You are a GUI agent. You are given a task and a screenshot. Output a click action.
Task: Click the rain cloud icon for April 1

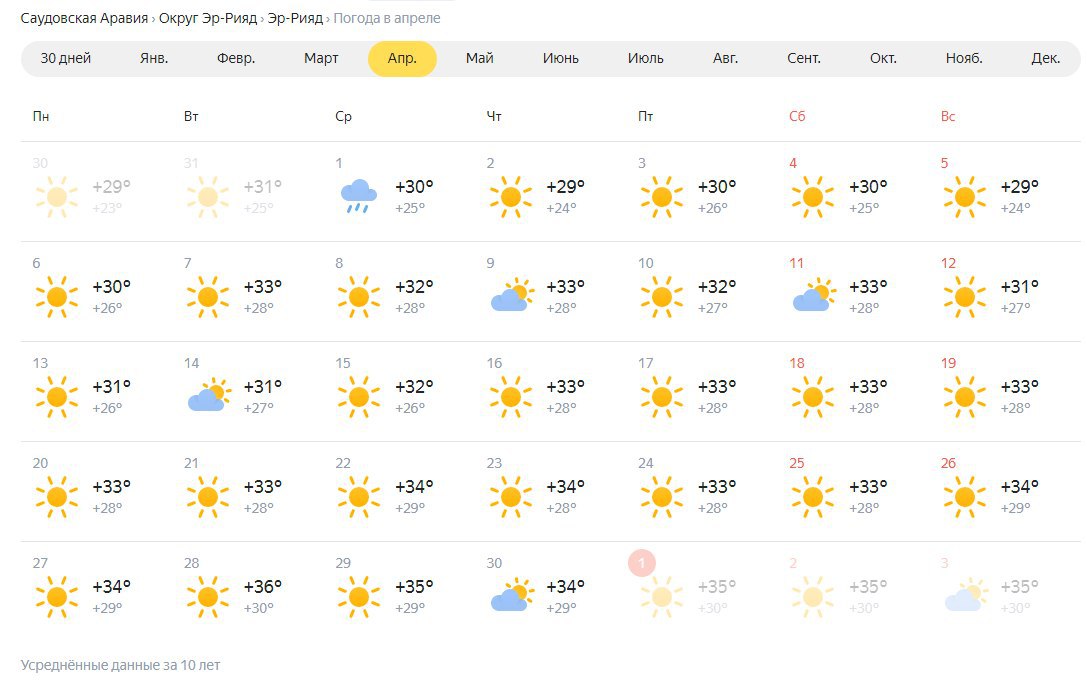tap(358, 196)
